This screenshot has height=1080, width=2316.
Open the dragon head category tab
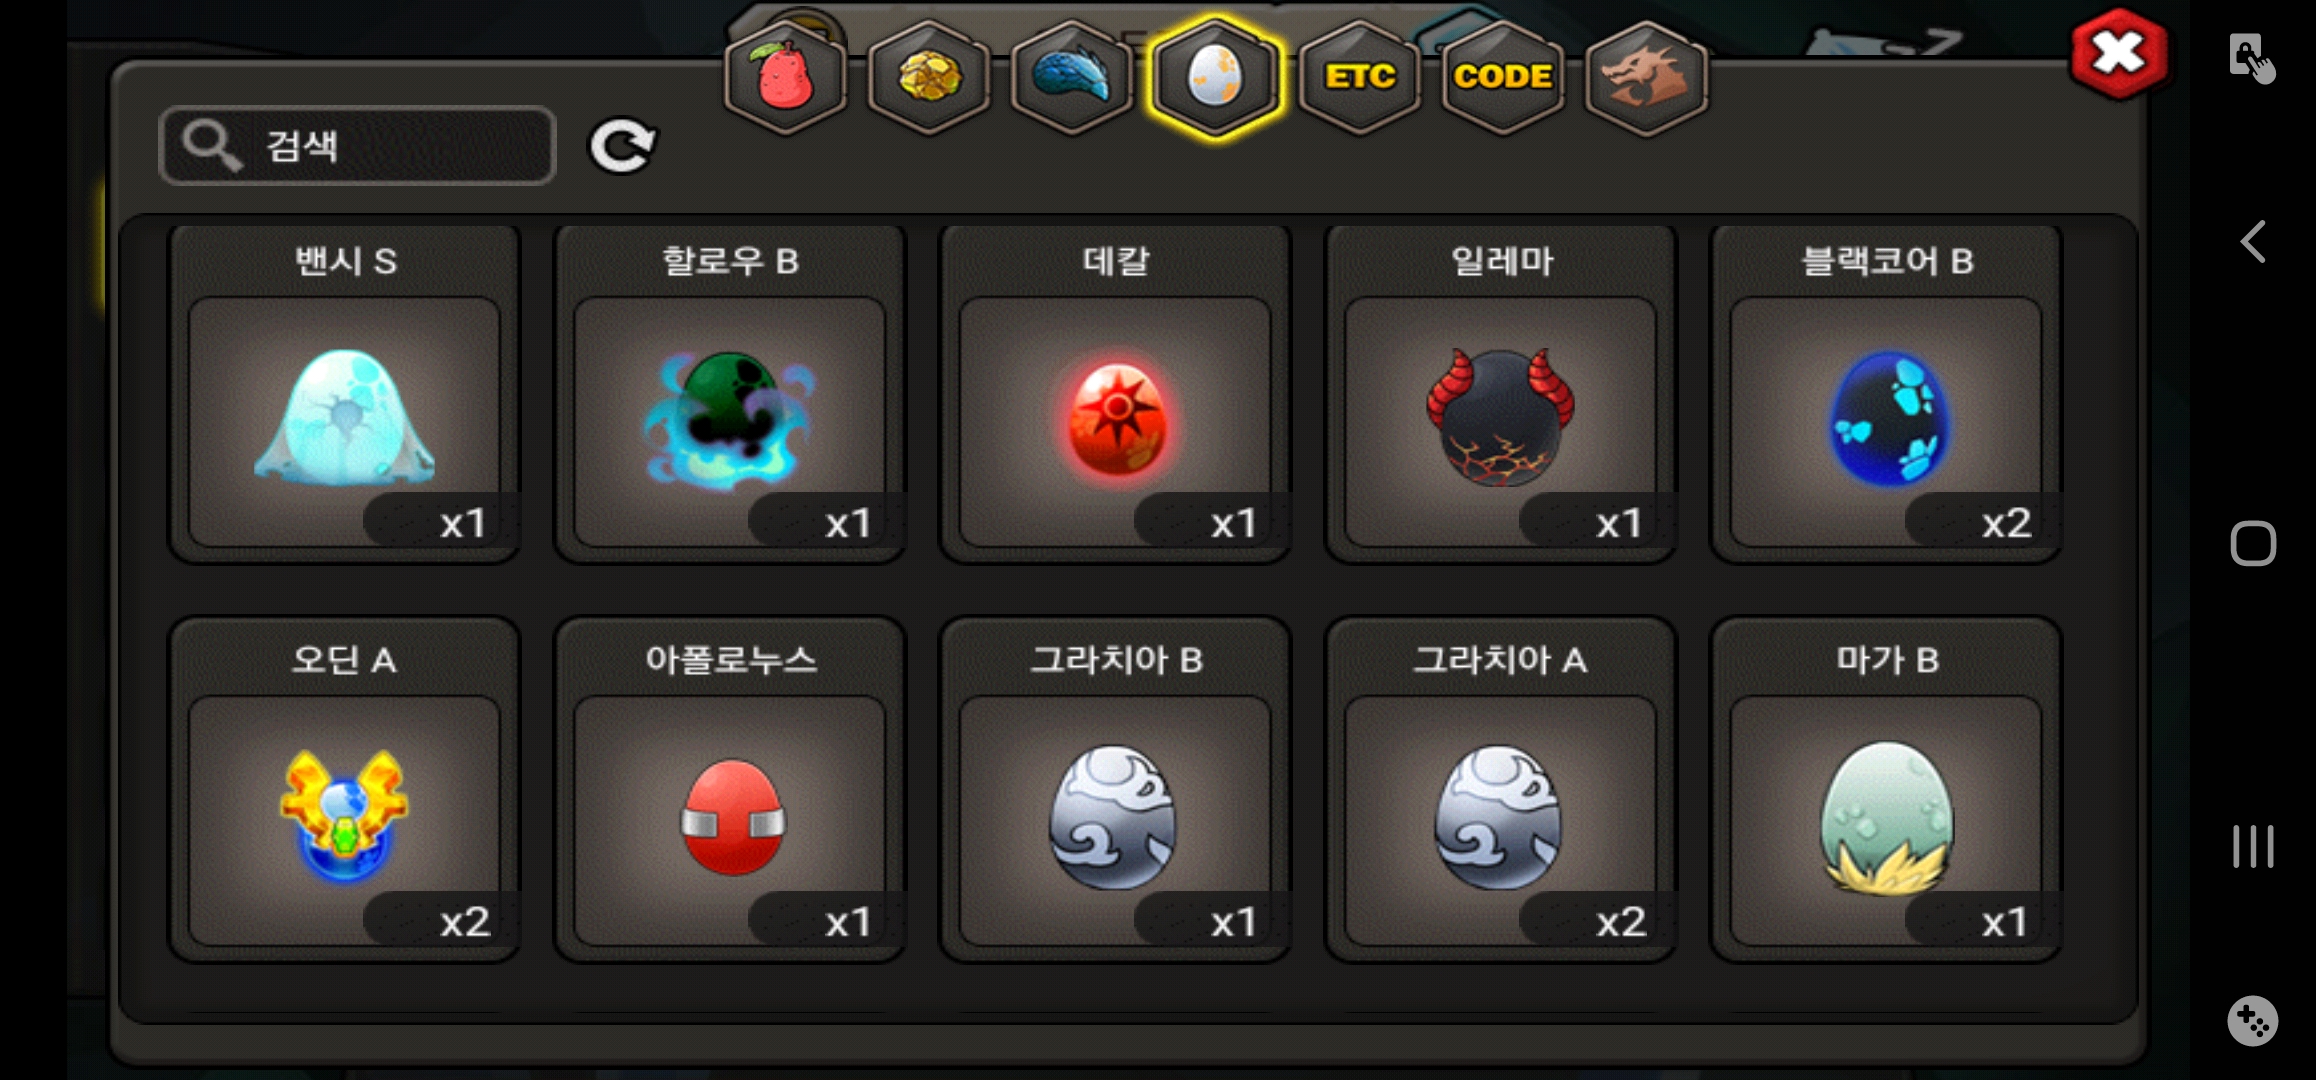1646,78
